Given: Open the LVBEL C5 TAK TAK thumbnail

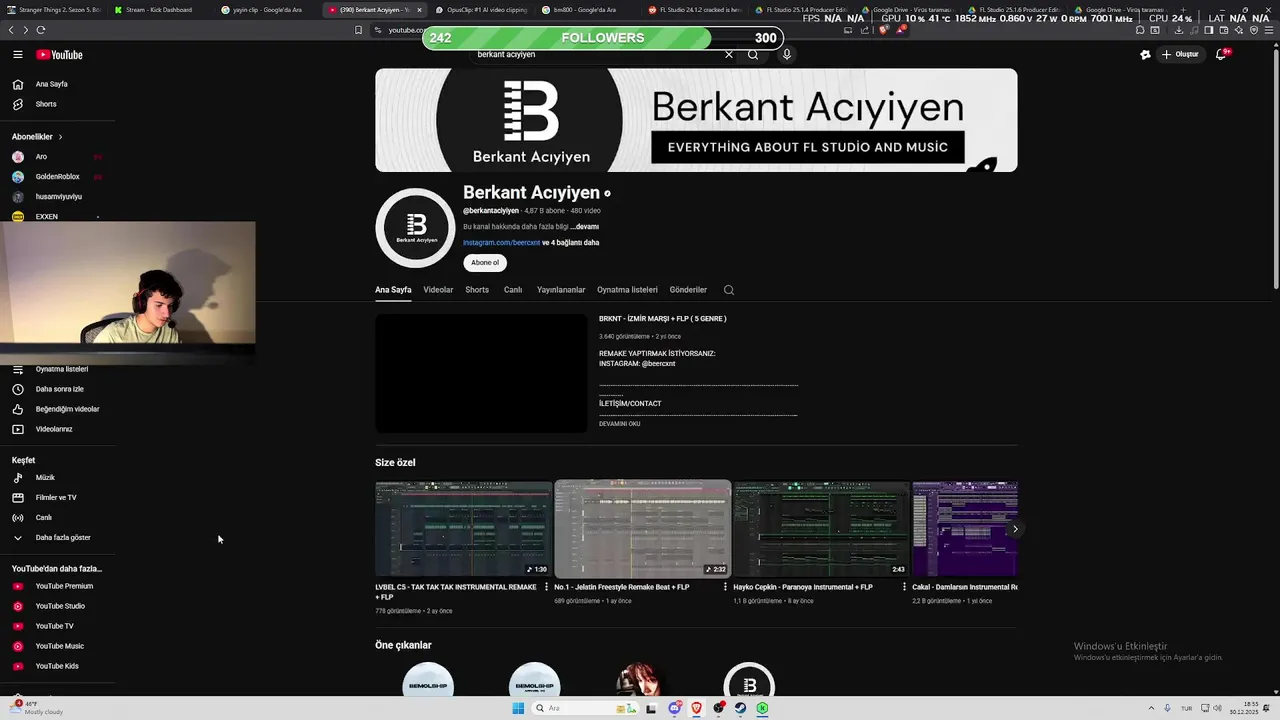Looking at the screenshot, I should coord(463,529).
